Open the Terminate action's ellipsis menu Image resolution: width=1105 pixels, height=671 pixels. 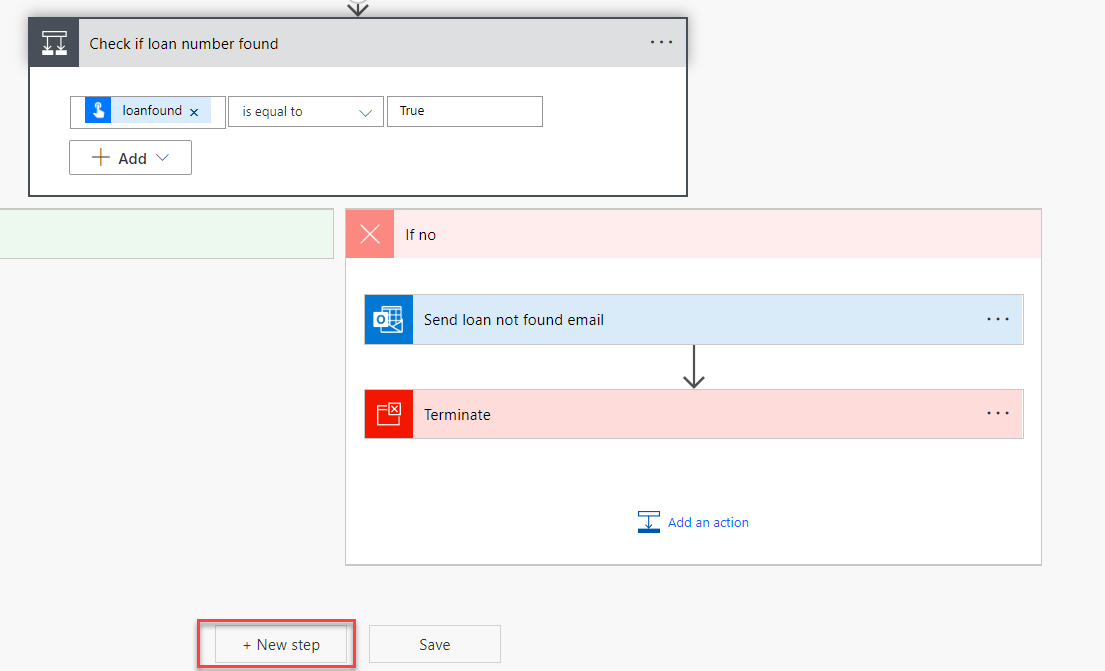[997, 413]
